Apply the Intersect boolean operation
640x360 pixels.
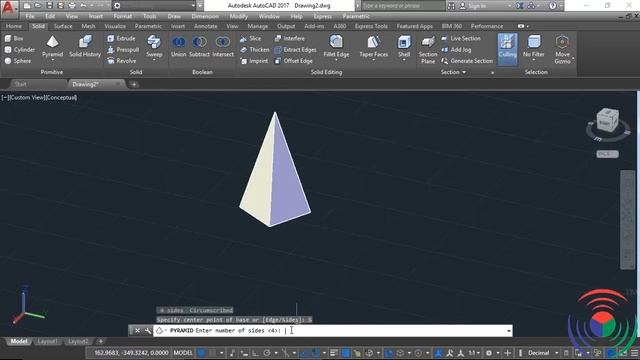coord(223,46)
